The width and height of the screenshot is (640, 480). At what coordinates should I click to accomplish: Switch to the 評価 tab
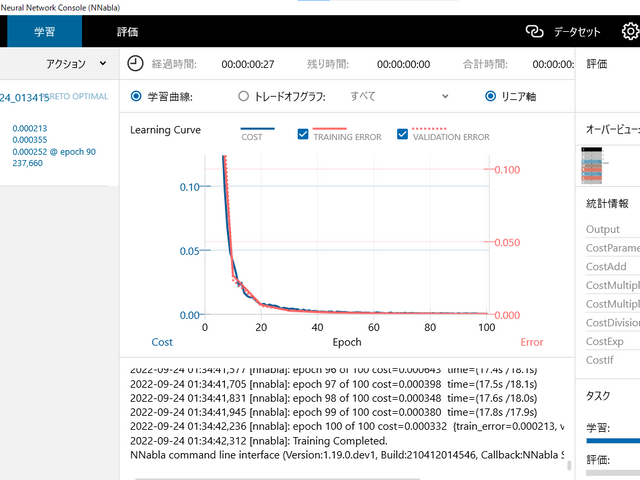click(127, 32)
